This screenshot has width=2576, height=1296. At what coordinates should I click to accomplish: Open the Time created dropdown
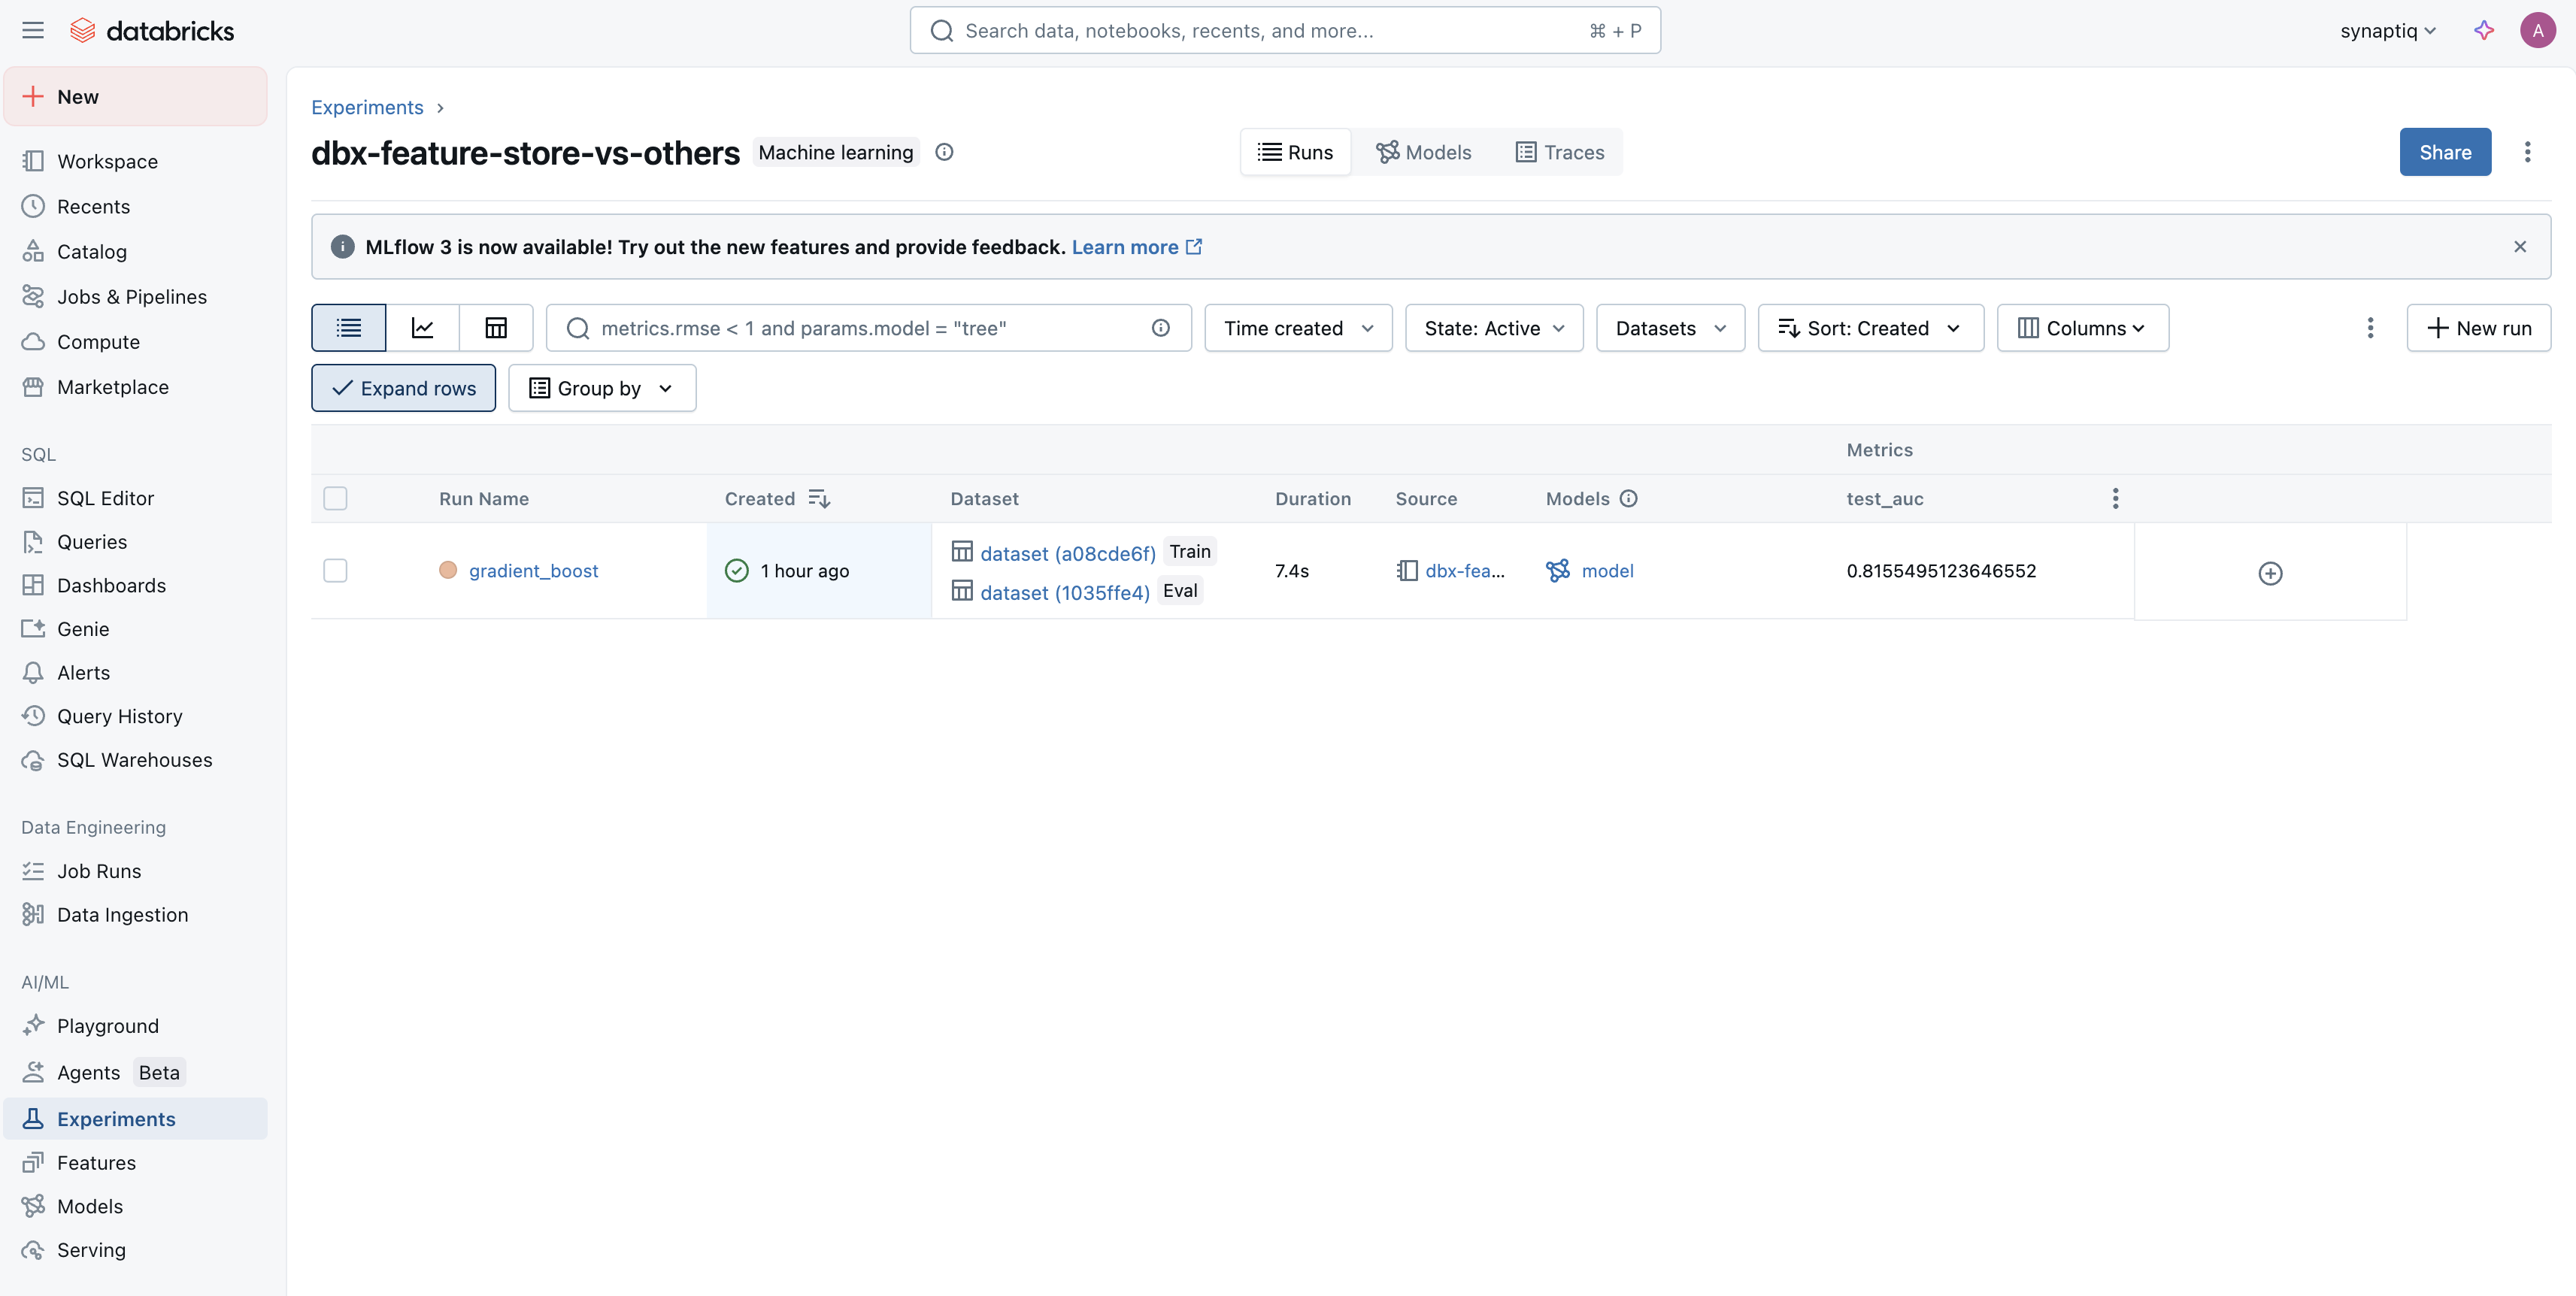pos(1297,328)
